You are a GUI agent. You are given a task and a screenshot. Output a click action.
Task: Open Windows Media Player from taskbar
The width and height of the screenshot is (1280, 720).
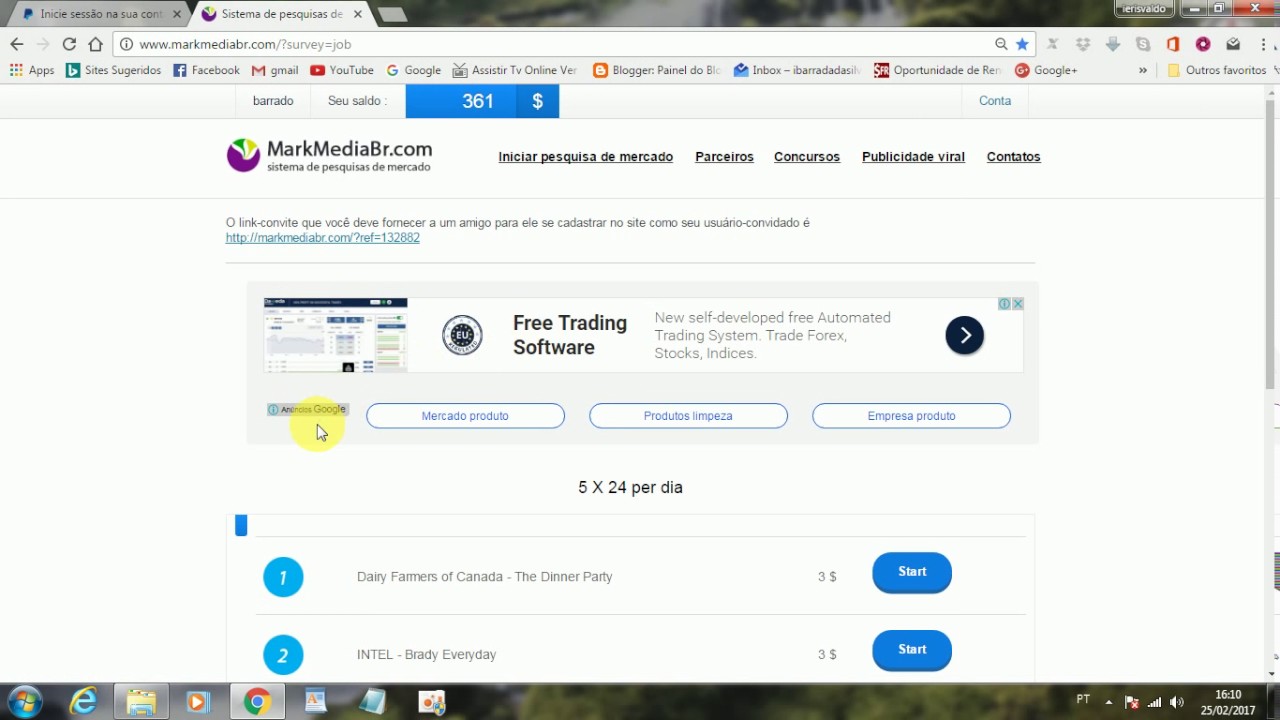[198, 702]
